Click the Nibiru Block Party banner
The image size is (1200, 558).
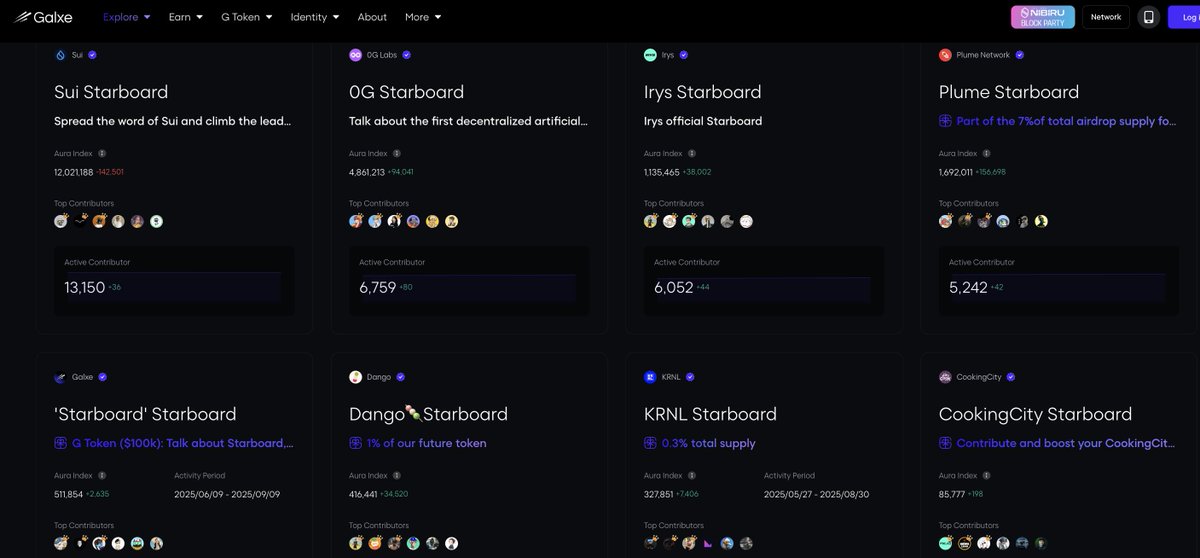click(x=1043, y=17)
